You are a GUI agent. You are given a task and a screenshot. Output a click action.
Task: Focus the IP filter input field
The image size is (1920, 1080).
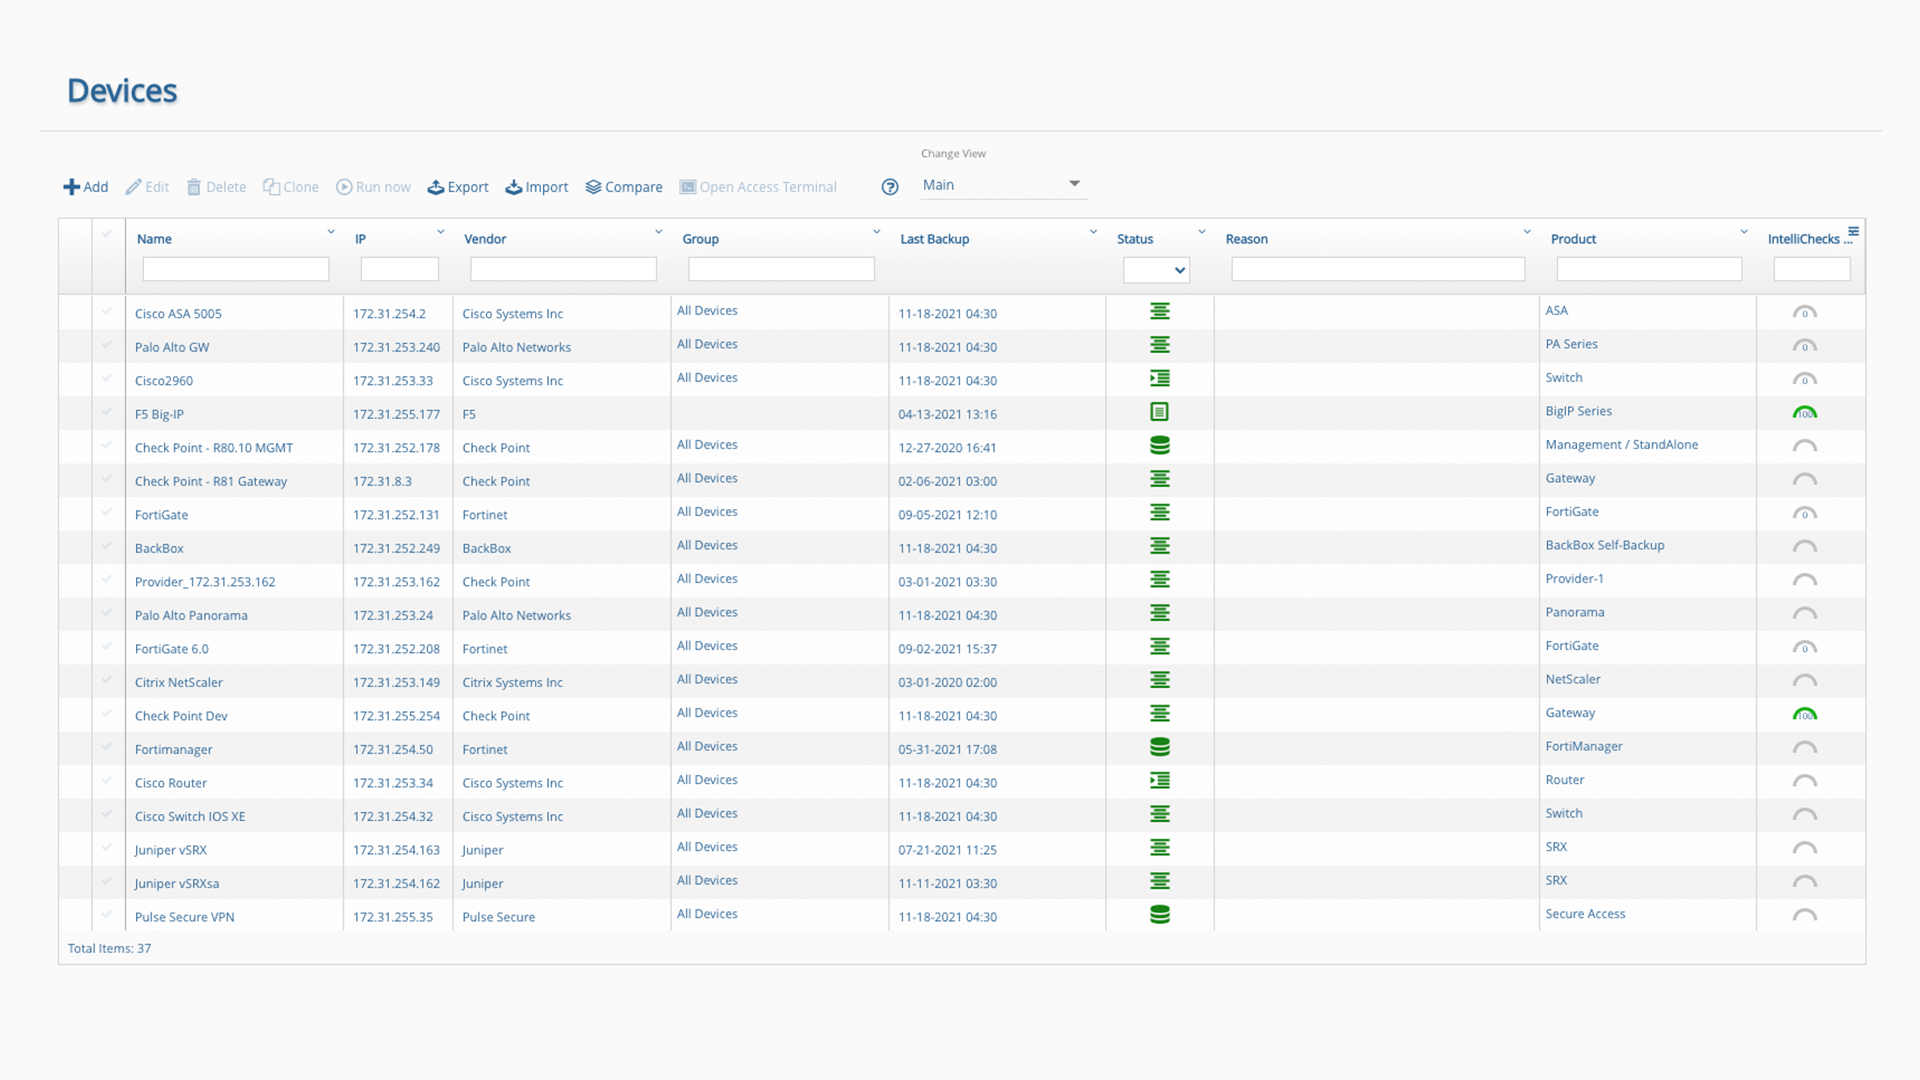[399, 269]
